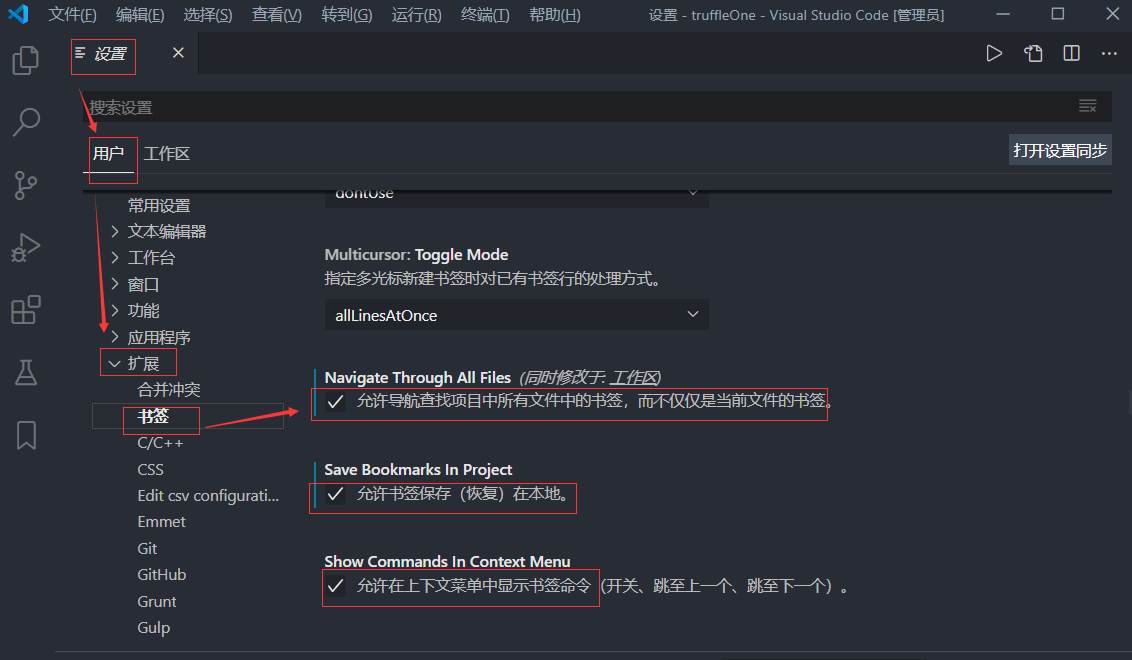Click the Run play icon in editor toolbar
This screenshot has height=660, width=1132.
(x=994, y=53)
